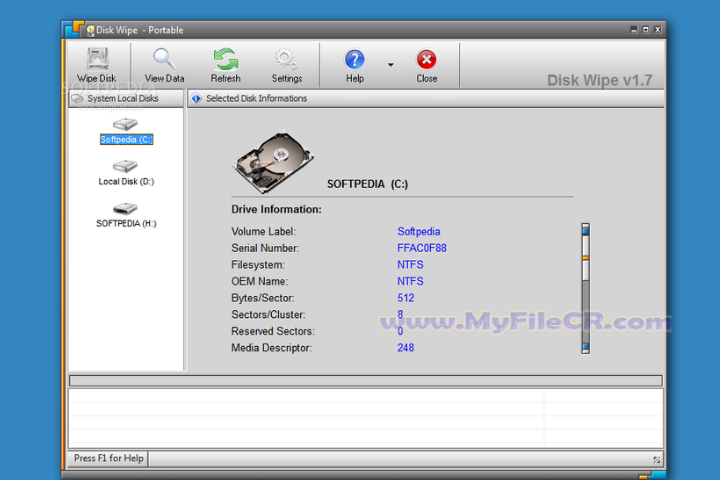Click the Softpedia (C:) drive label
Viewport: 720px width, 480px height.
(126, 140)
